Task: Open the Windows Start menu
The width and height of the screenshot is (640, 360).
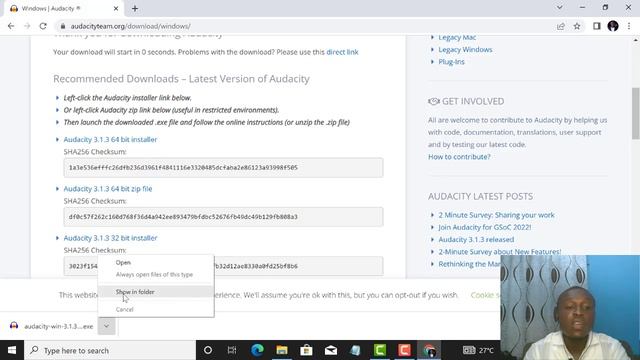Action: [x=12, y=350]
